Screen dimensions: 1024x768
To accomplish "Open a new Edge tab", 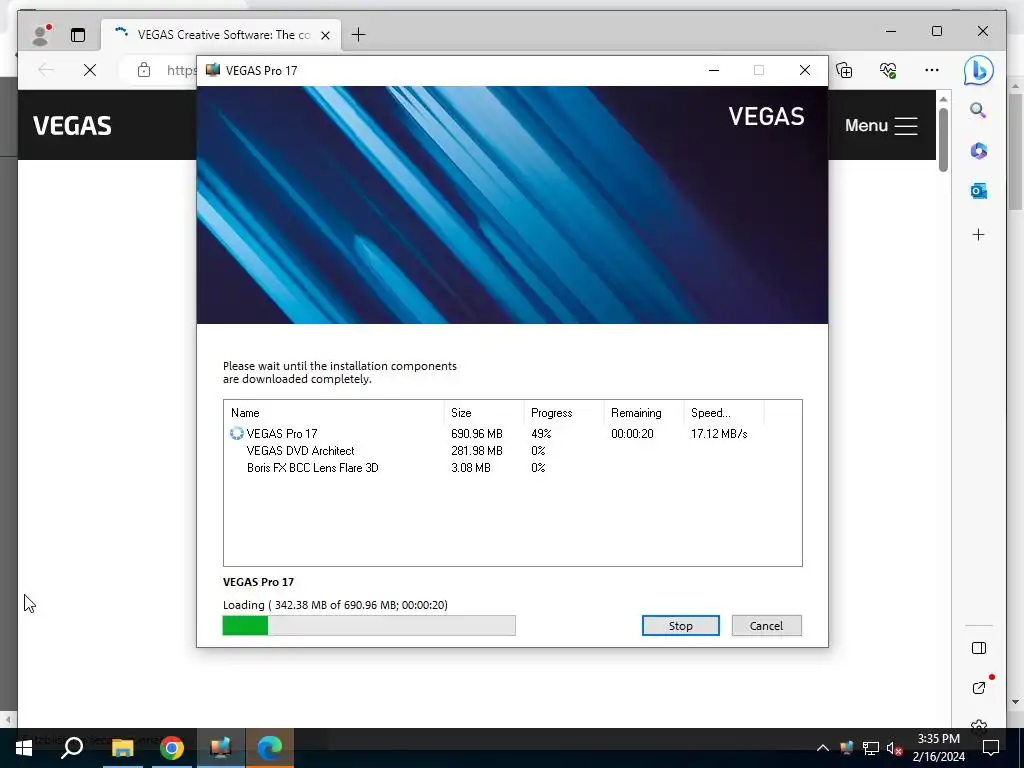I will pos(359,35).
